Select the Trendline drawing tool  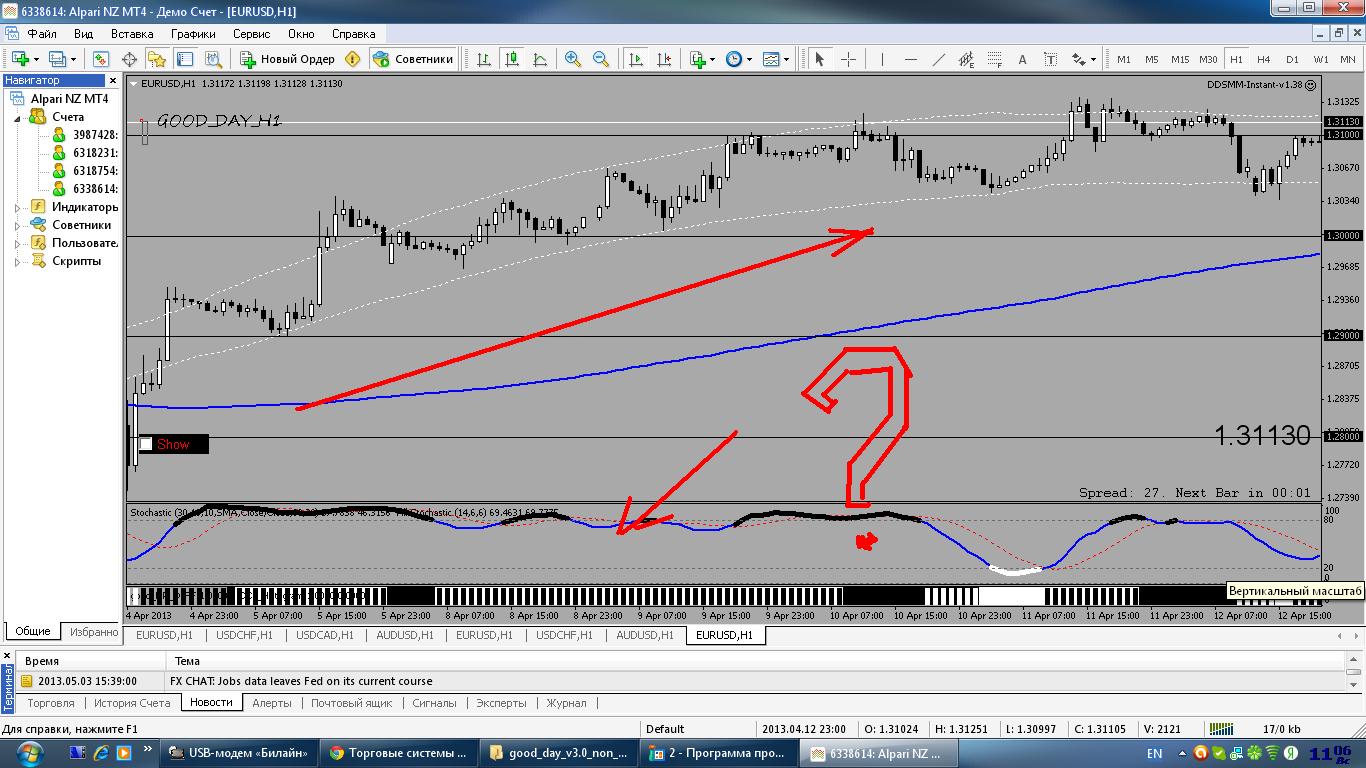click(x=938, y=59)
